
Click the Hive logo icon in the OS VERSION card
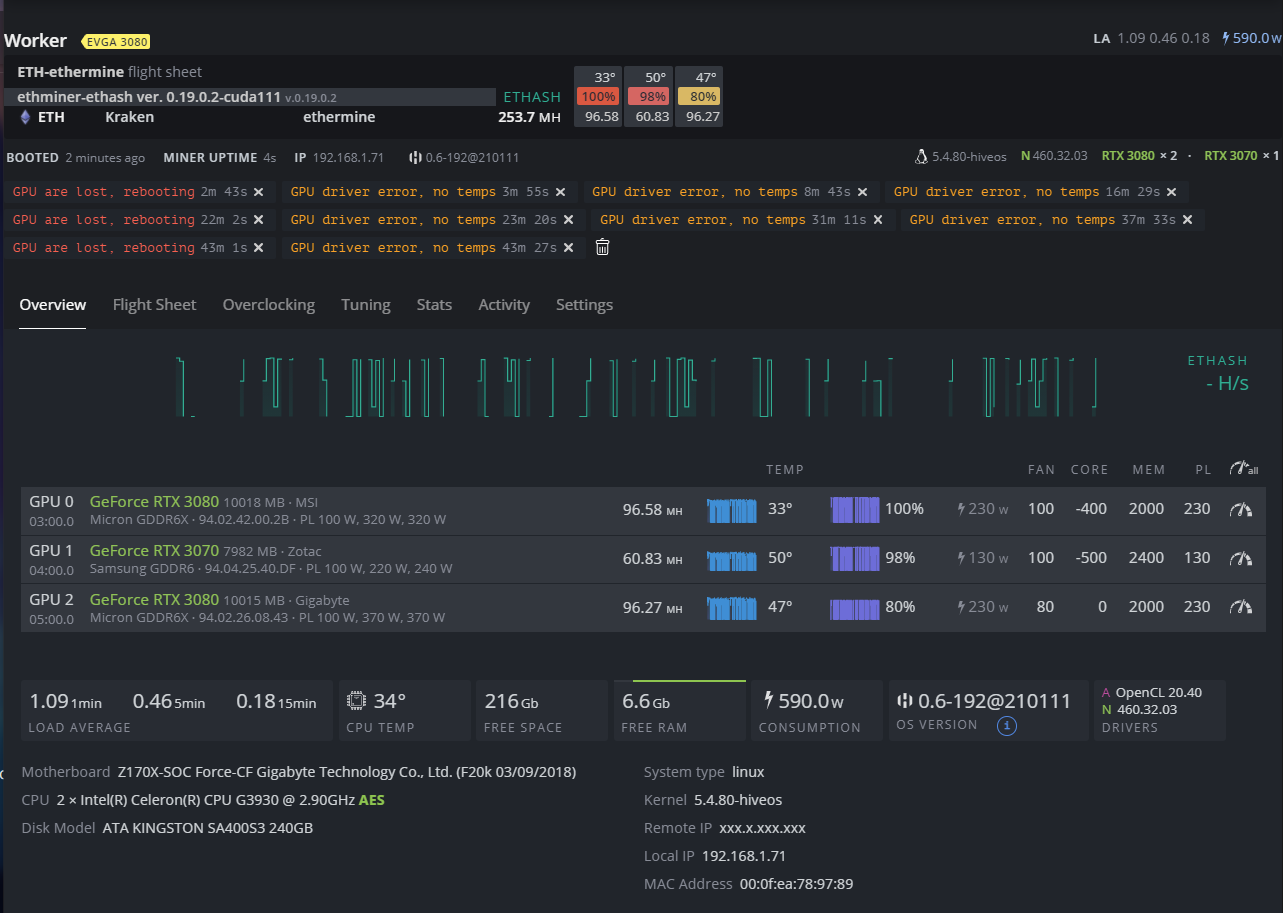[905, 701]
